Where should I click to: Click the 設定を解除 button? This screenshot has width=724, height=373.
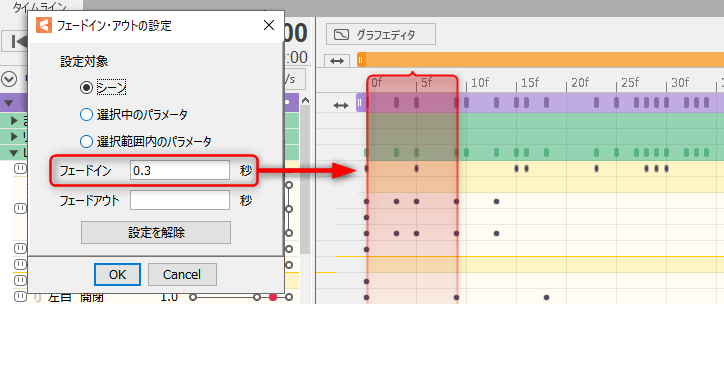[x=156, y=232]
